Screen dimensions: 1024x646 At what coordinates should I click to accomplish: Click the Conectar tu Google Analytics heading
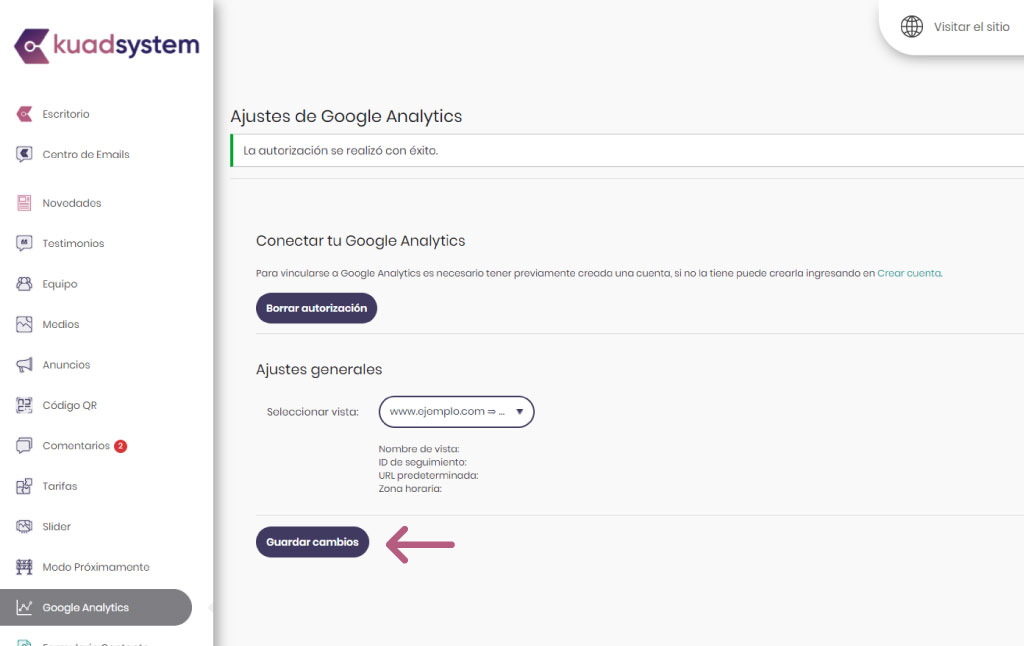pyautogui.click(x=360, y=241)
